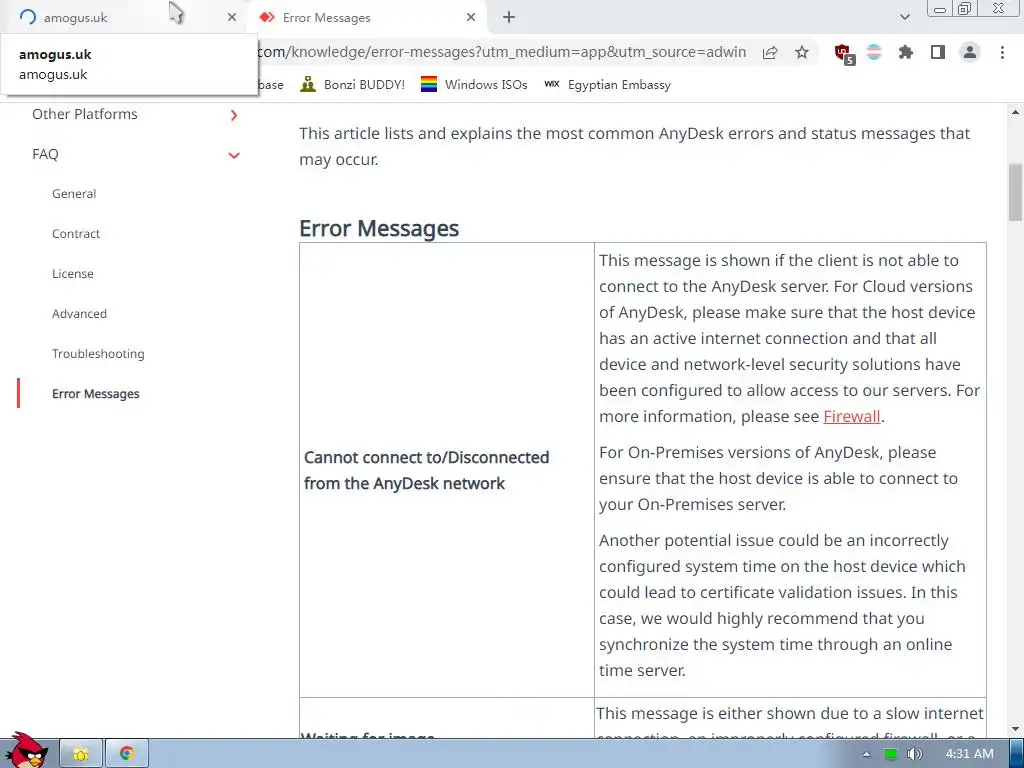The width and height of the screenshot is (1024, 768).
Task: Click the green tray status icon
Action: pyautogui.click(x=890, y=754)
